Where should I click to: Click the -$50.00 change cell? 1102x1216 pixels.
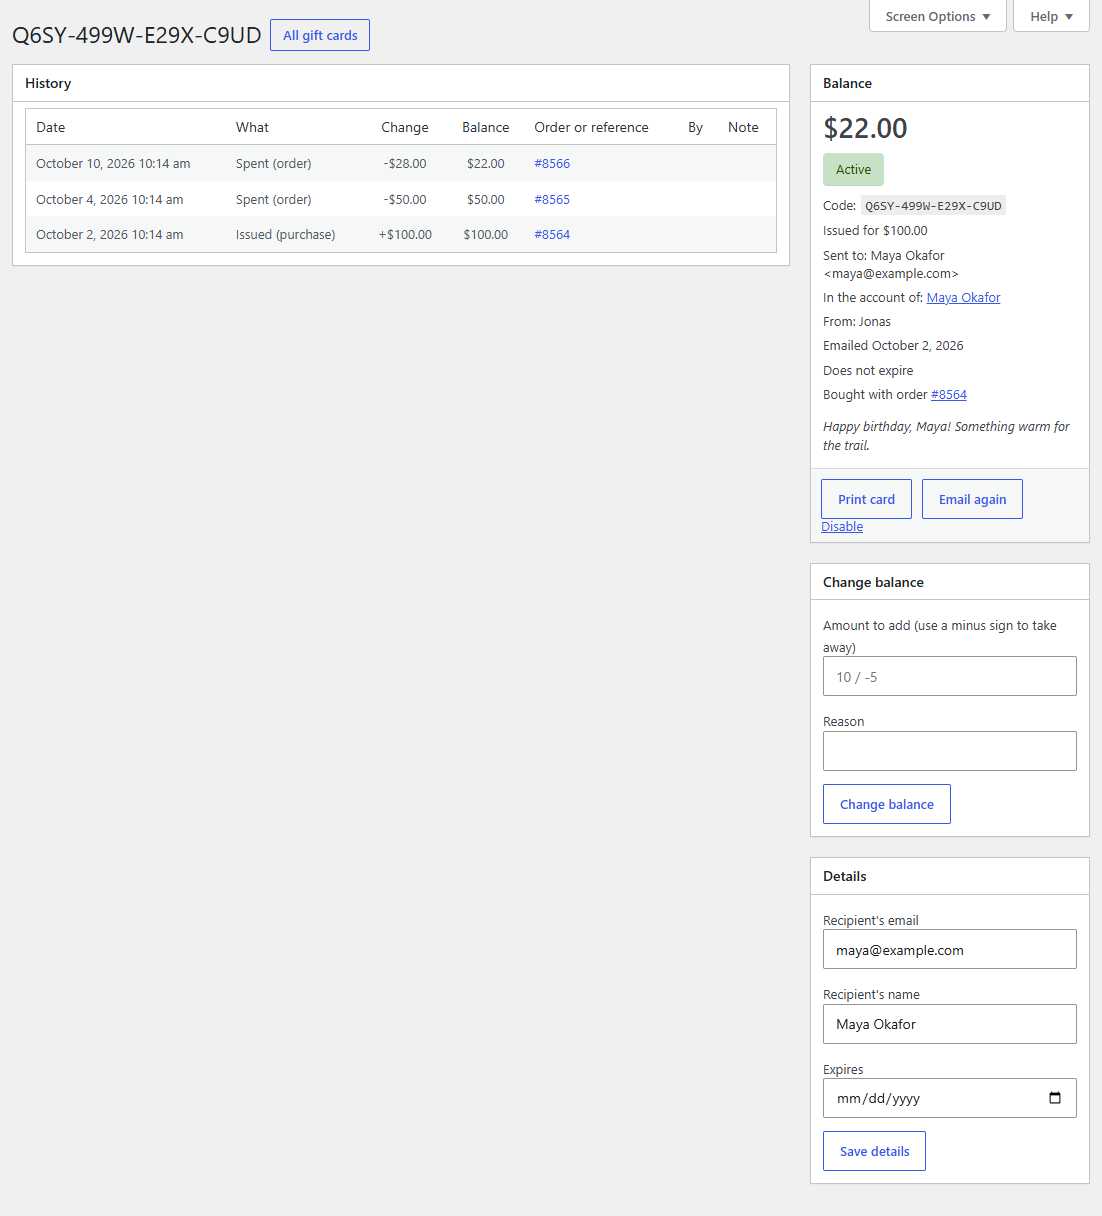(x=405, y=200)
